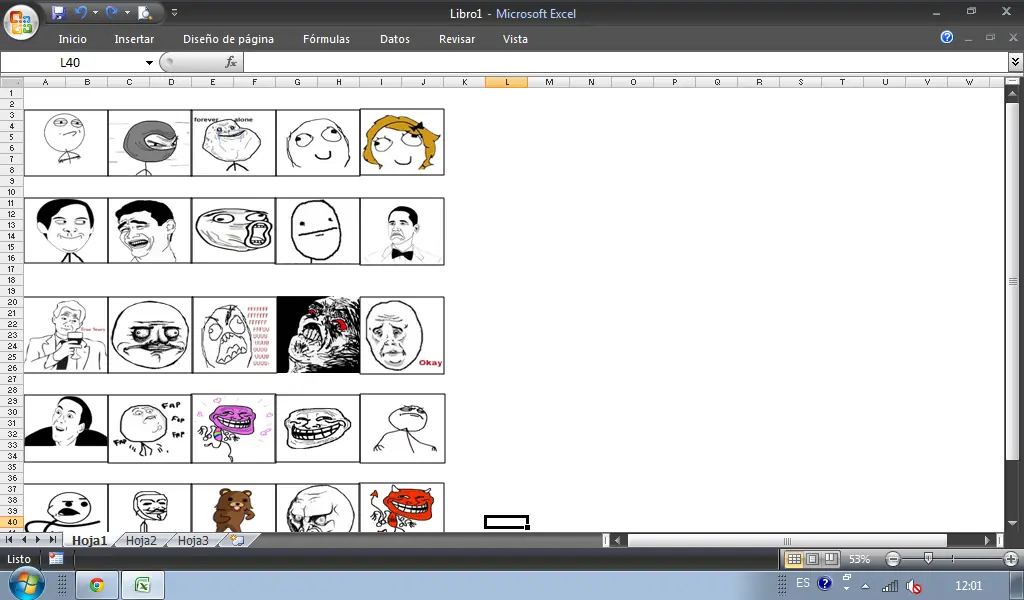Go to previous sheet navigation arrow
The width and height of the screenshot is (1024, 600).
pos(24,540)
